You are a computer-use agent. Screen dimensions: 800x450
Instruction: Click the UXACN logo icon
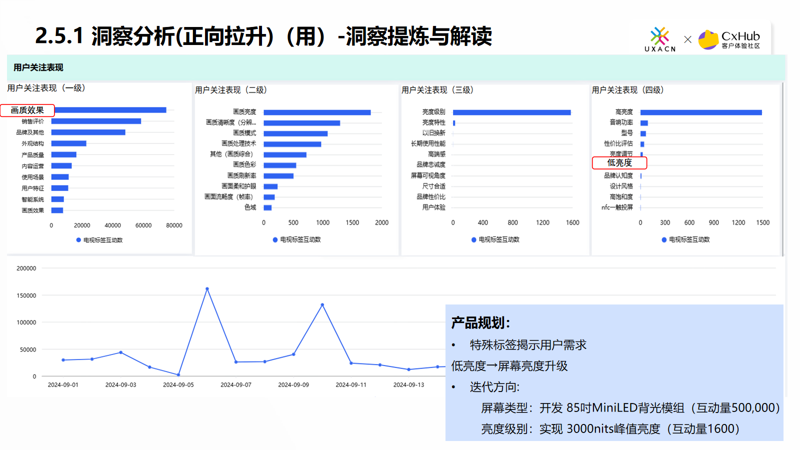pos(659,37)
